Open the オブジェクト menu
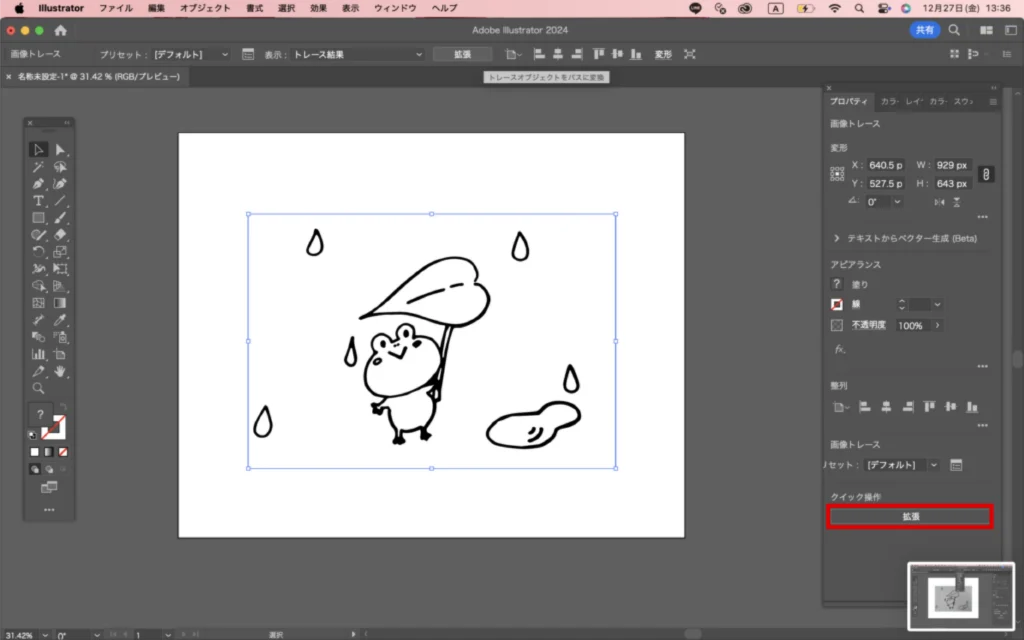Image resolution: width=1024 pixels, height=640 pixels. pyautogui.click(x=204, y=8)
